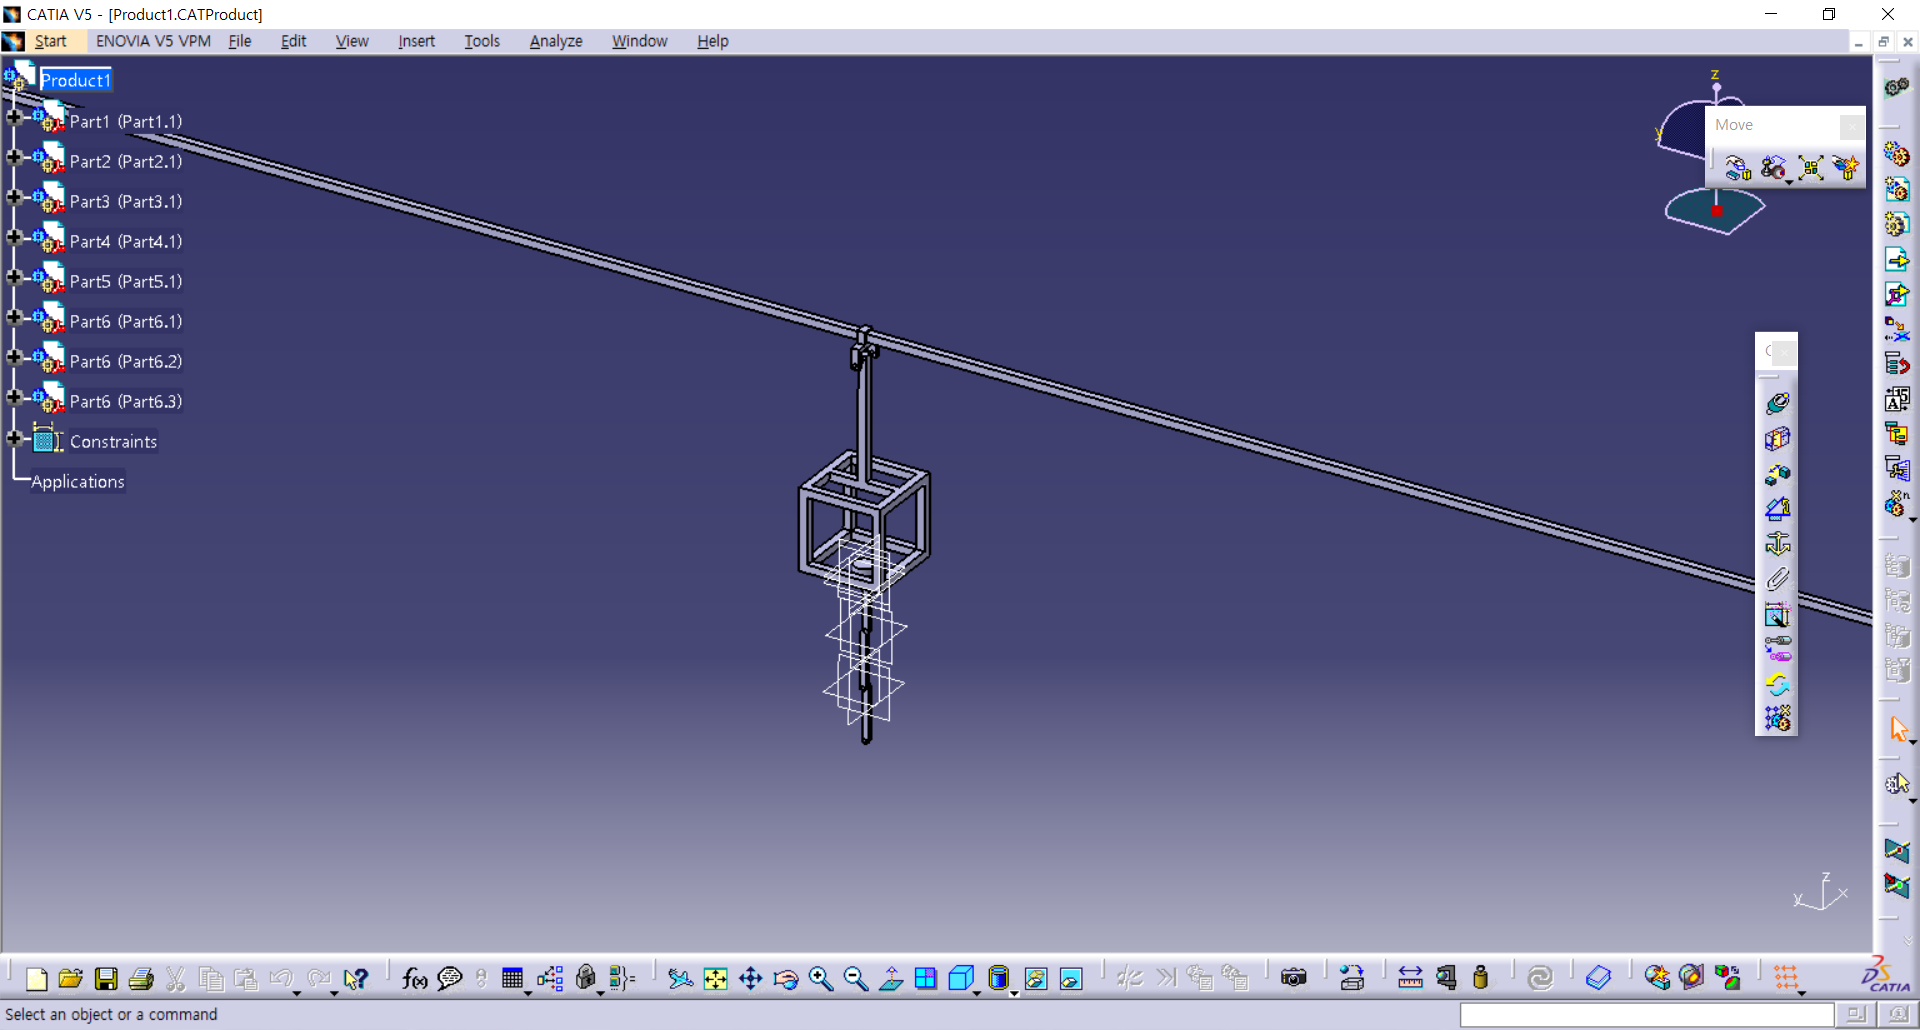Open the Start menu
Image resolution: width=1920 pixels, height=1030 pixels.
click(x=50, y=41)
